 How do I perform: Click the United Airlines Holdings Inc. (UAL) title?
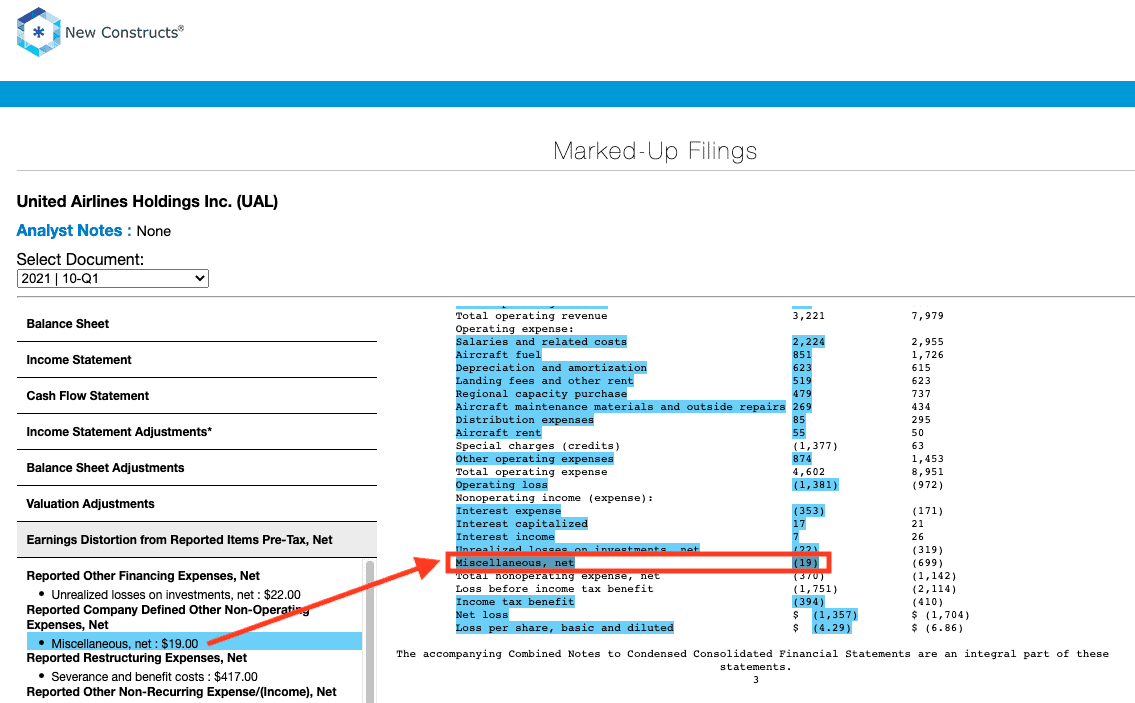coord(147,201)
